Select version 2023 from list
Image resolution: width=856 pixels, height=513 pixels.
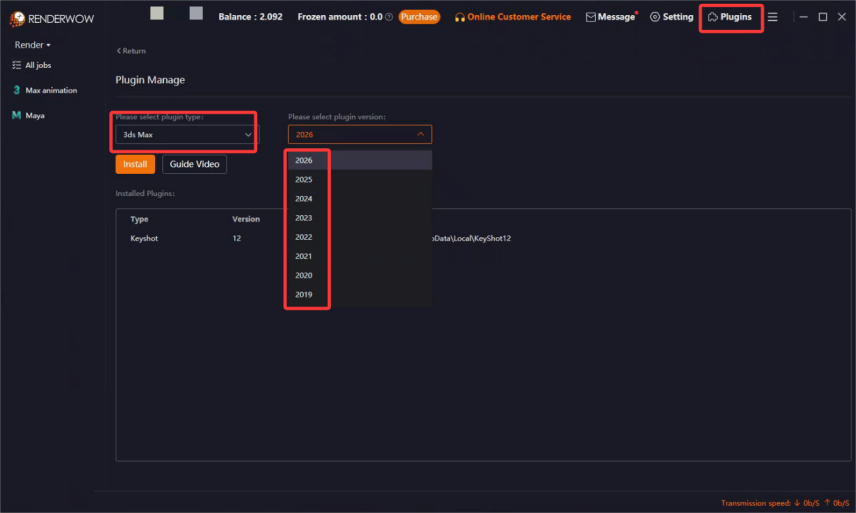click(360, 218)
